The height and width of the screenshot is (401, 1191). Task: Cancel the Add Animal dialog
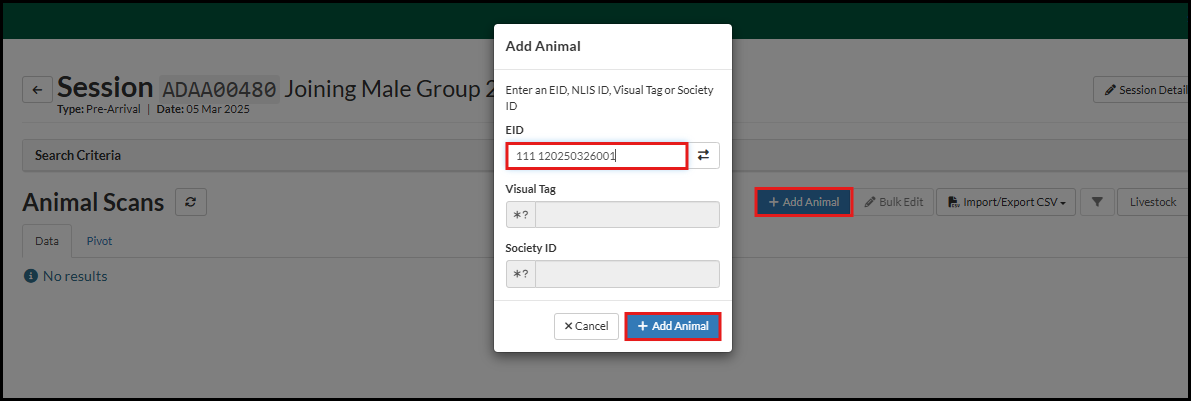(586, 326)
